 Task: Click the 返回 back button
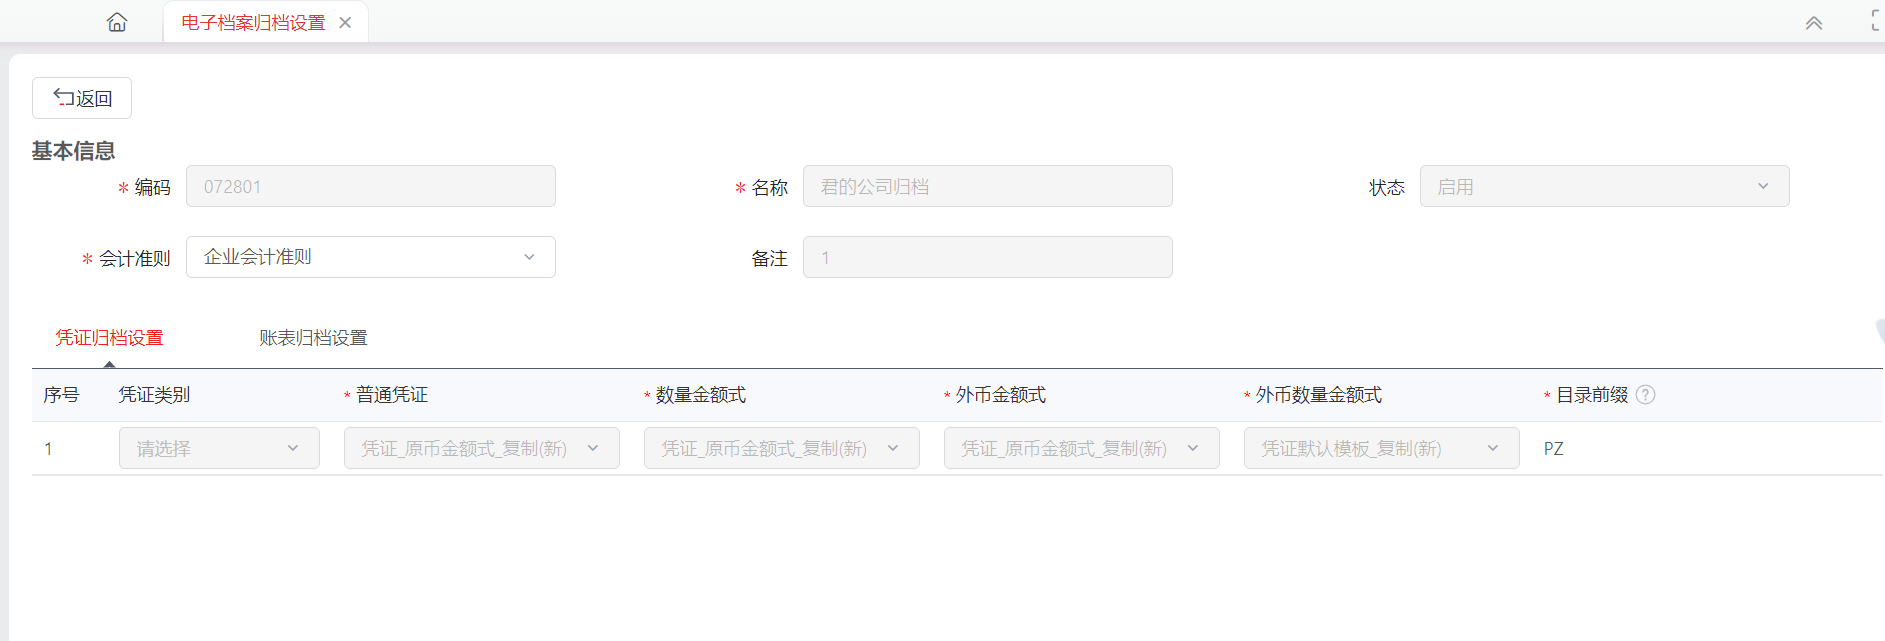point(82,98)
